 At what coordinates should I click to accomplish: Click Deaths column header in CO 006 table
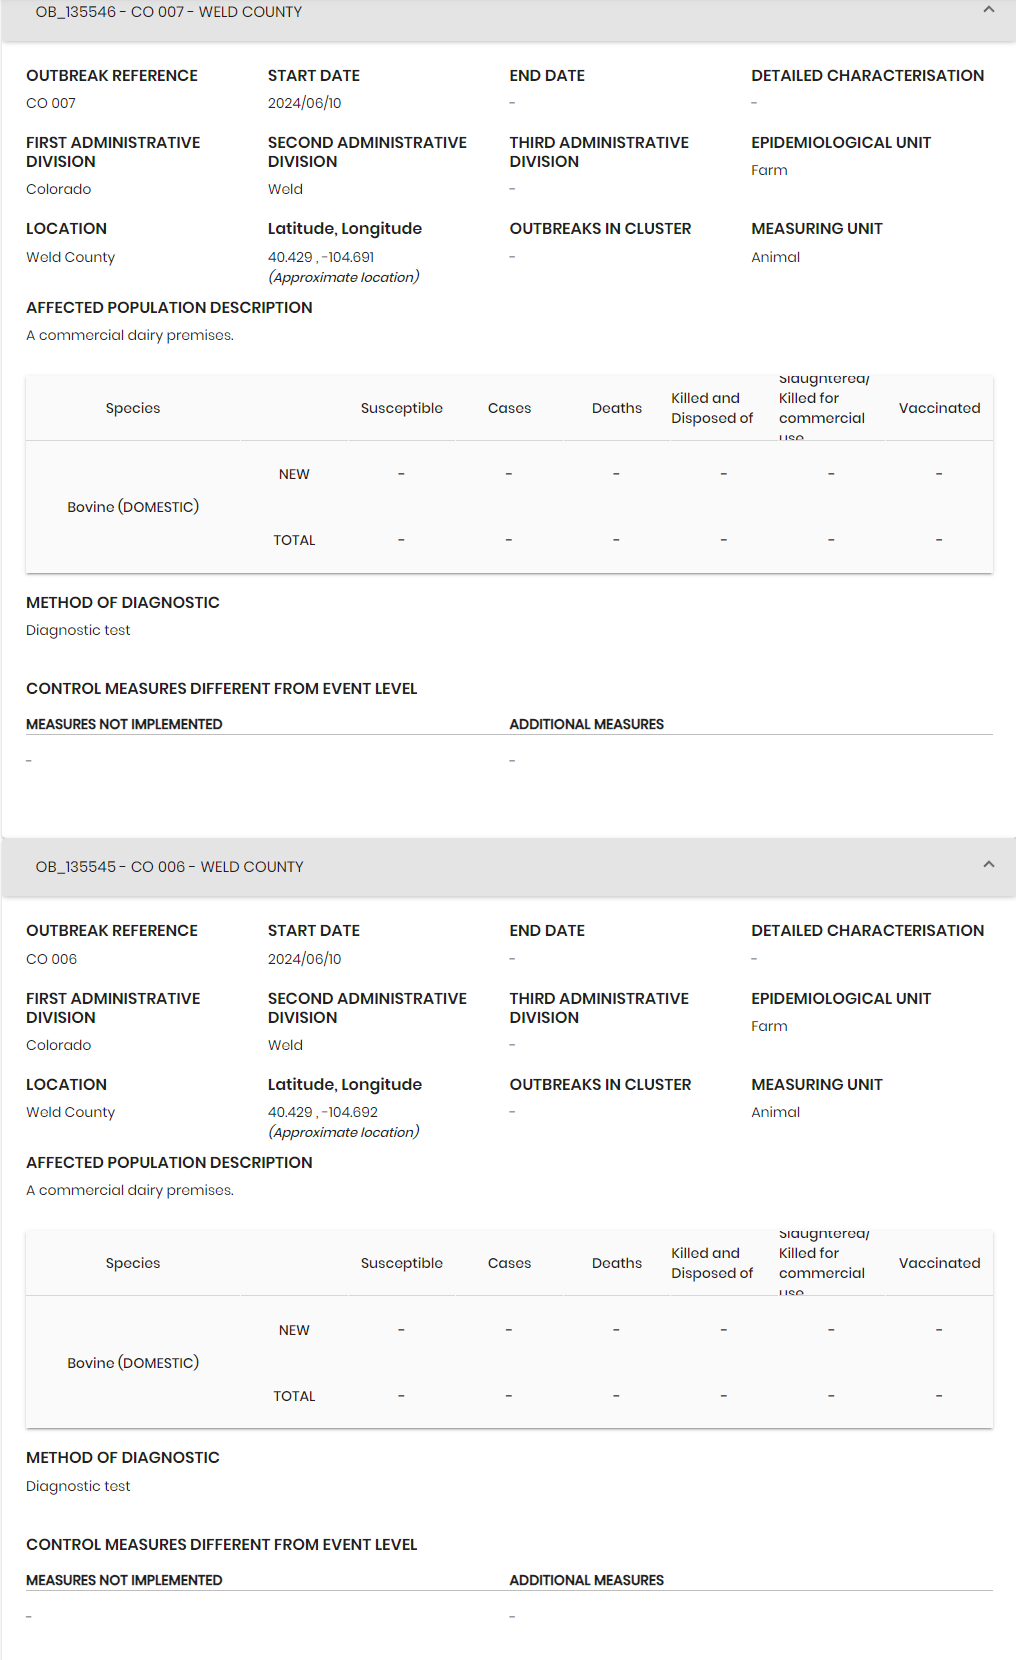pos(616,1263)
